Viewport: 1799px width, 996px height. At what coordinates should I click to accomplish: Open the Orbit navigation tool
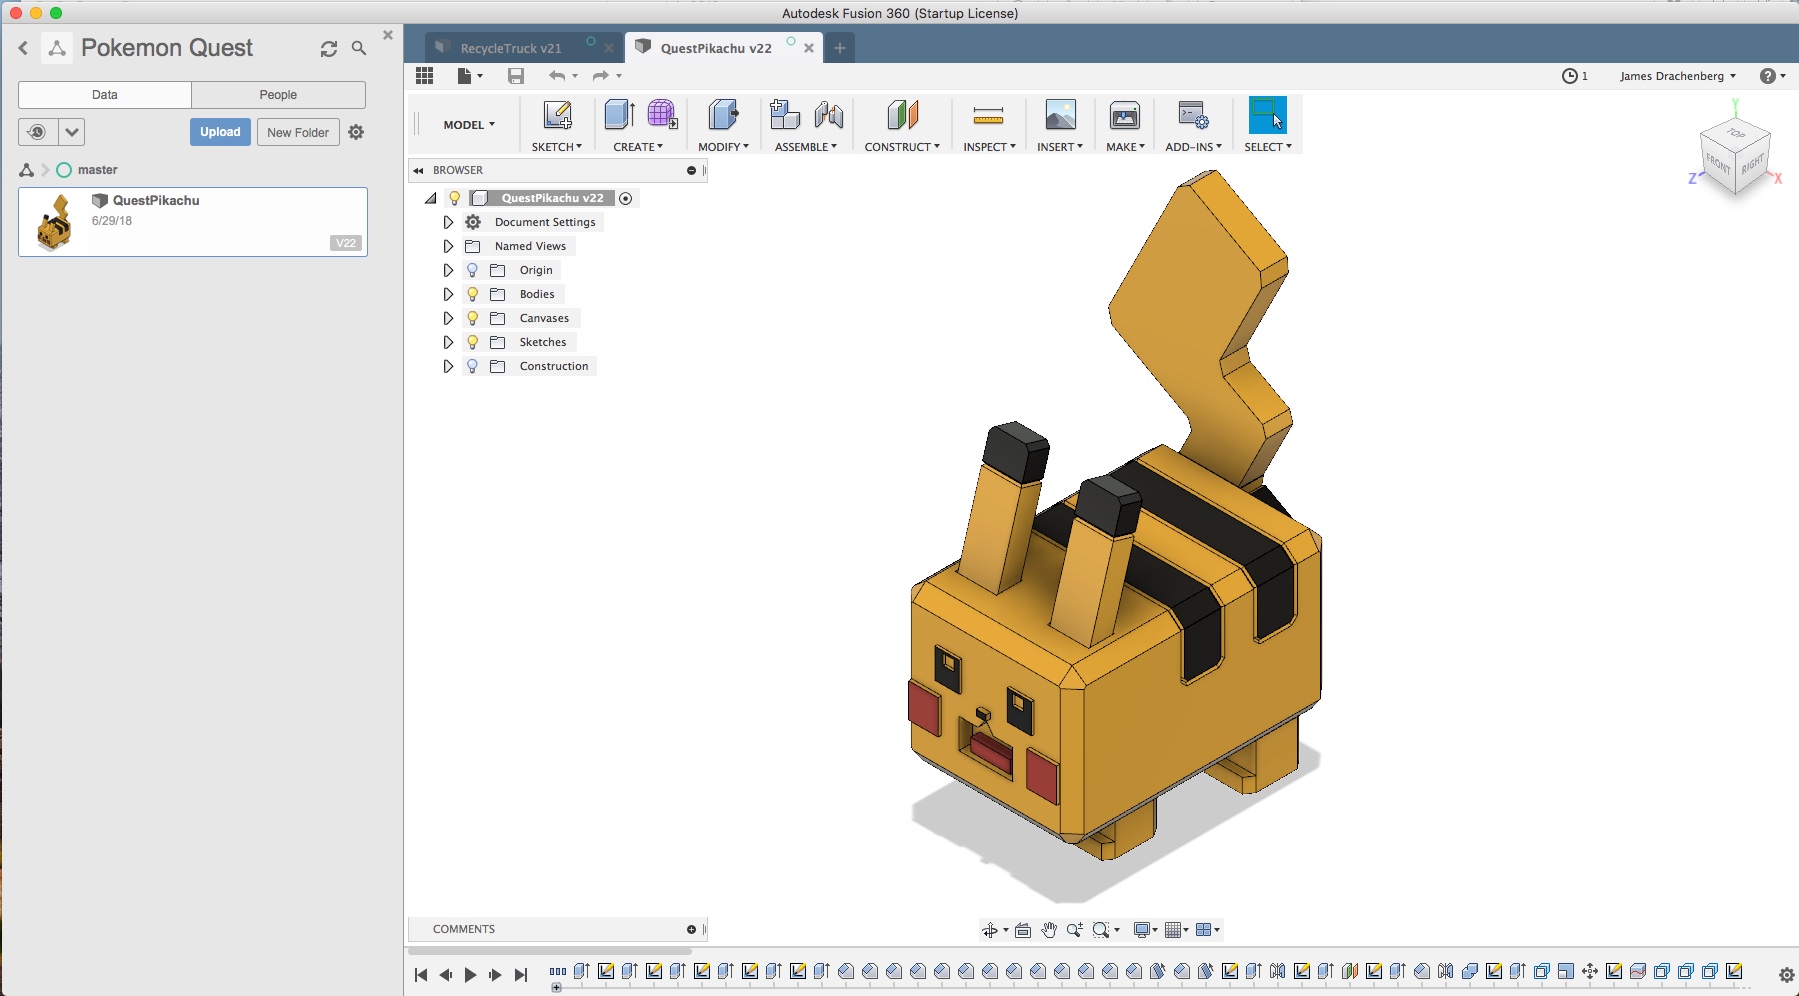pyautogui.click(x=990, y=930)
